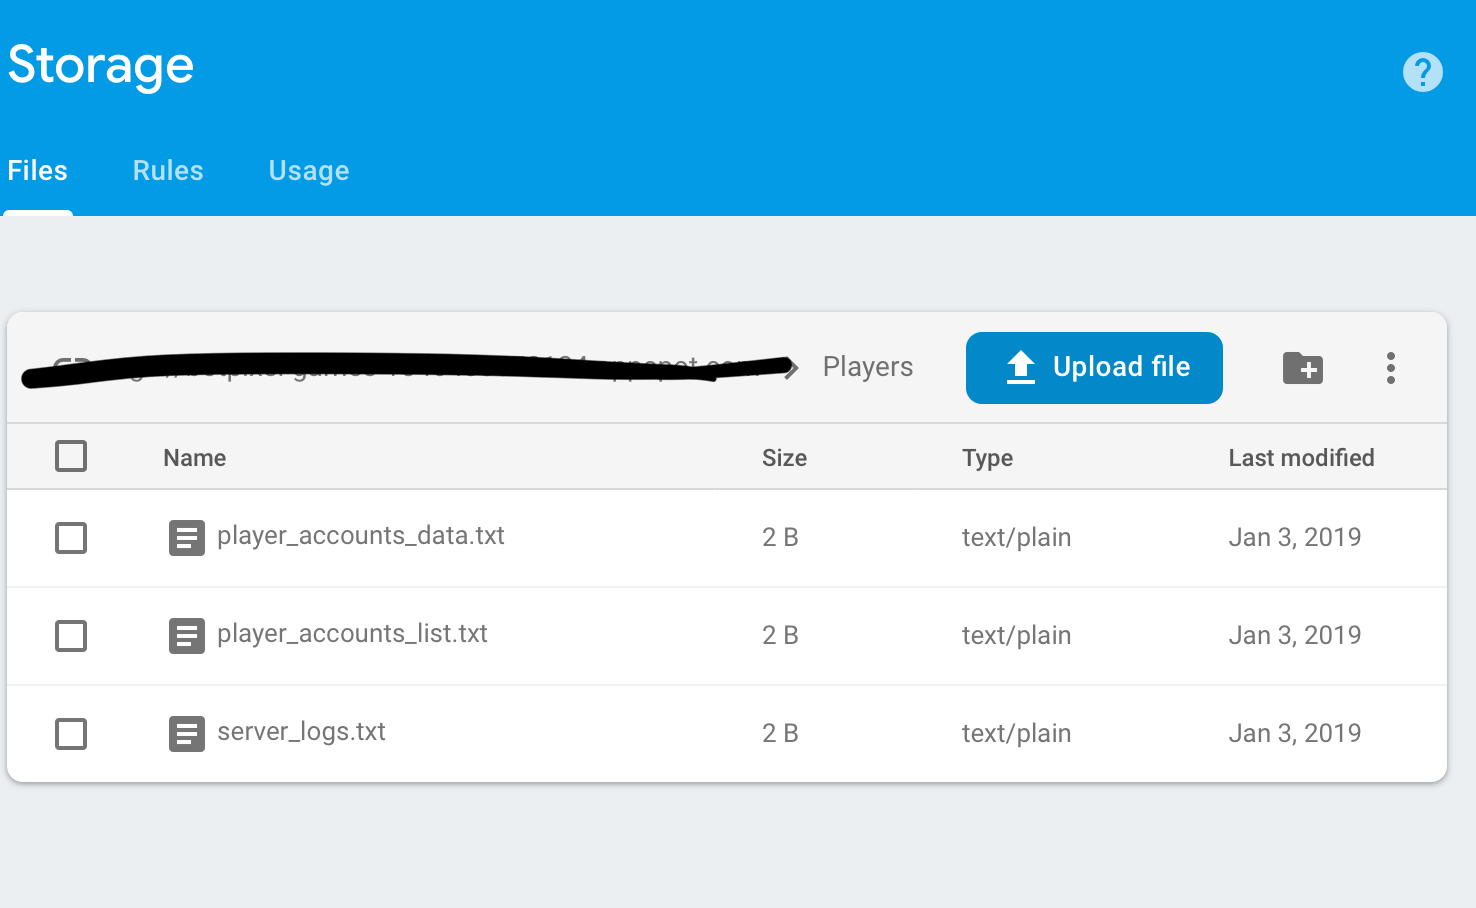Click the file icon for player_accounts_list.txt
Screen dimensions: 1476x908
click(186, 636)
